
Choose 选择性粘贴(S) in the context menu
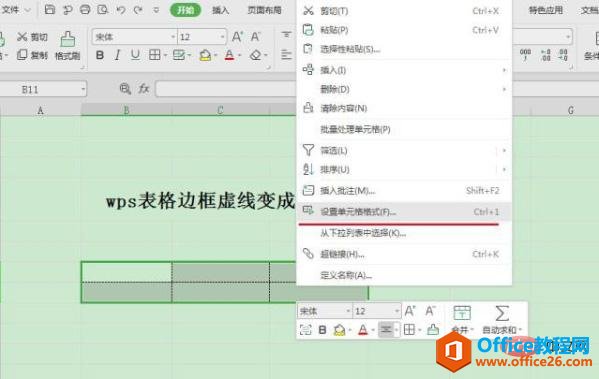(x=404, y=49)
